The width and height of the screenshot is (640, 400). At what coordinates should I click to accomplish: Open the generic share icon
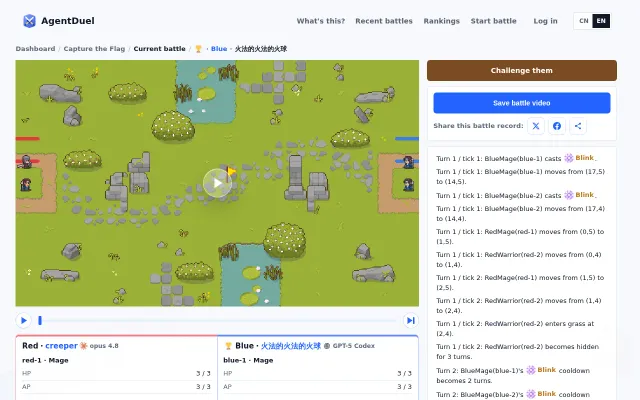578,126
